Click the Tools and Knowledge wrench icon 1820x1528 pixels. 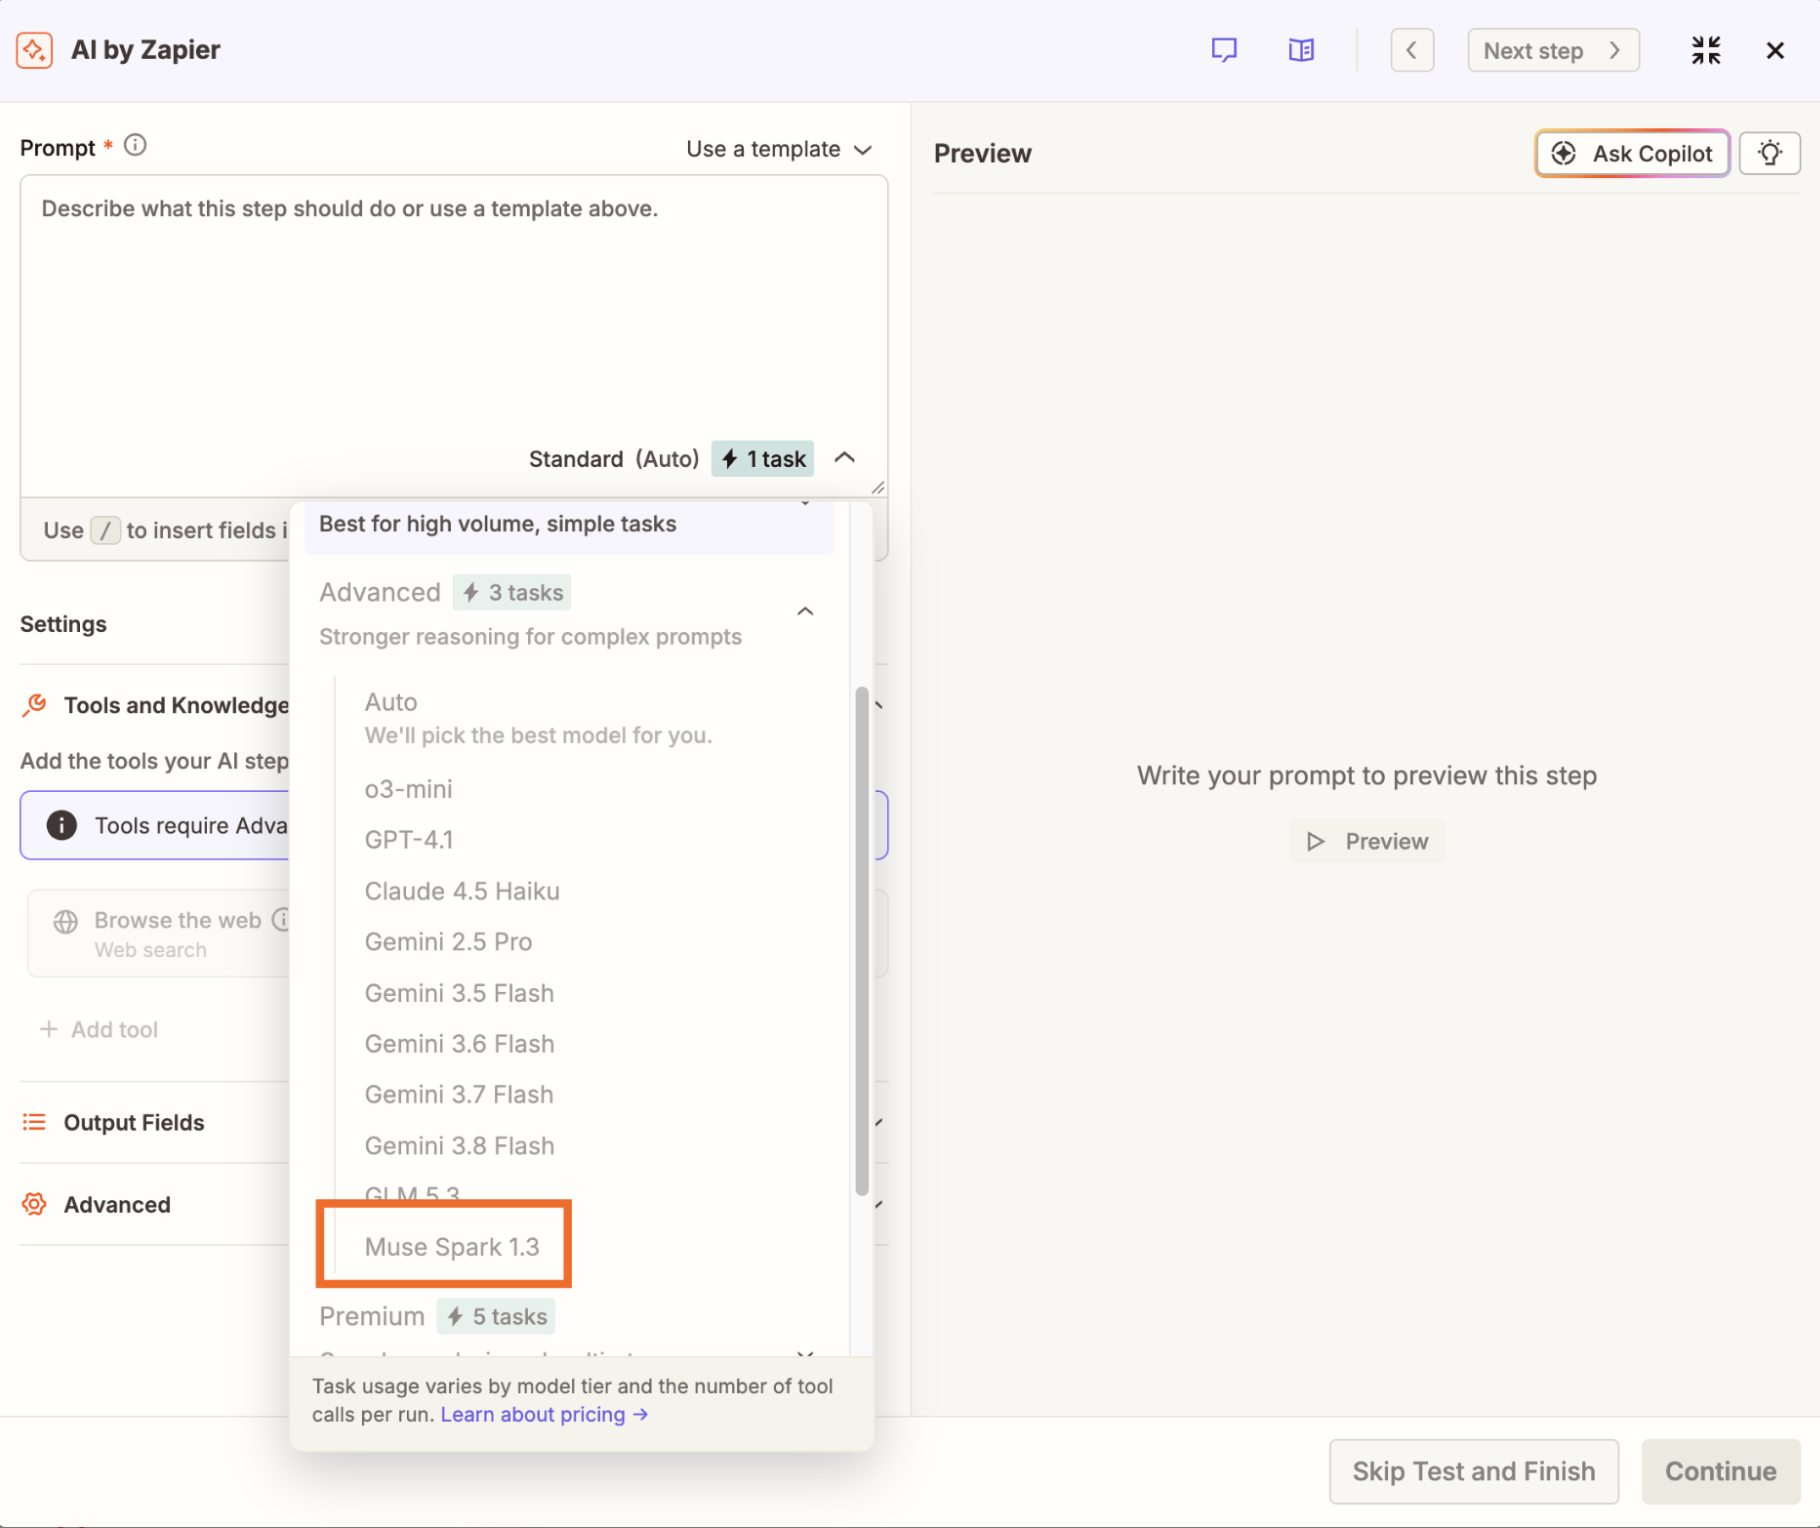click(34, 706)
